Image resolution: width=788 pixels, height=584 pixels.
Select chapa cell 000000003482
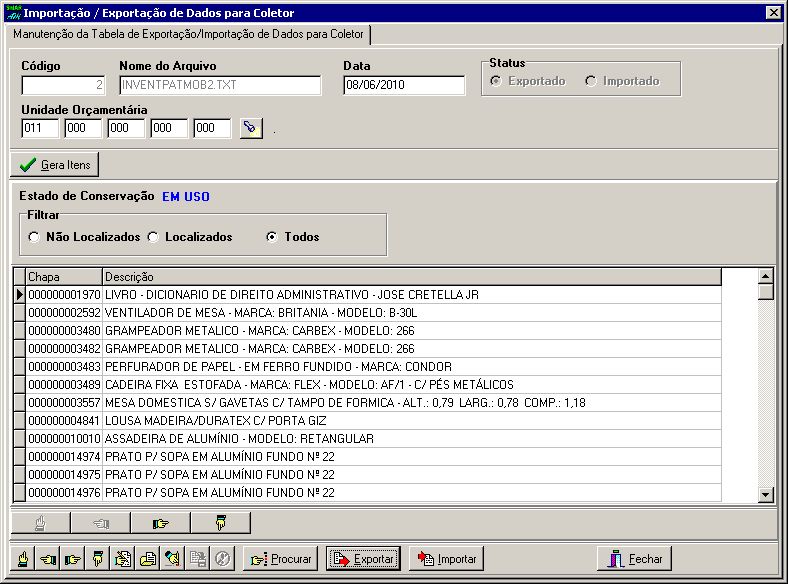[64, 349]
